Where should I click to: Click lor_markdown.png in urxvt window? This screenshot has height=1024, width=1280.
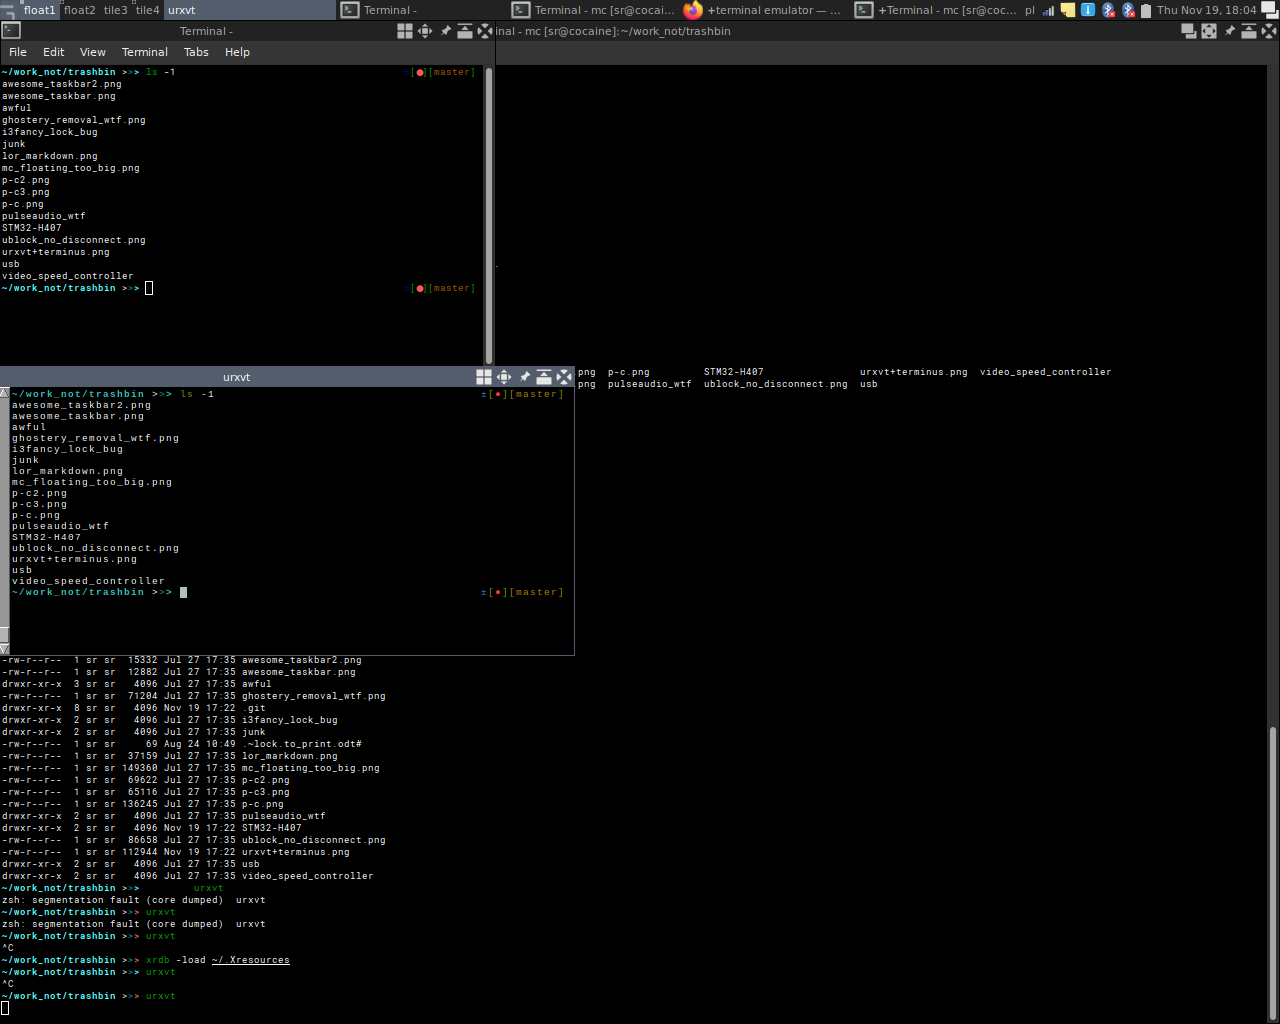click(x=68, y=471)
